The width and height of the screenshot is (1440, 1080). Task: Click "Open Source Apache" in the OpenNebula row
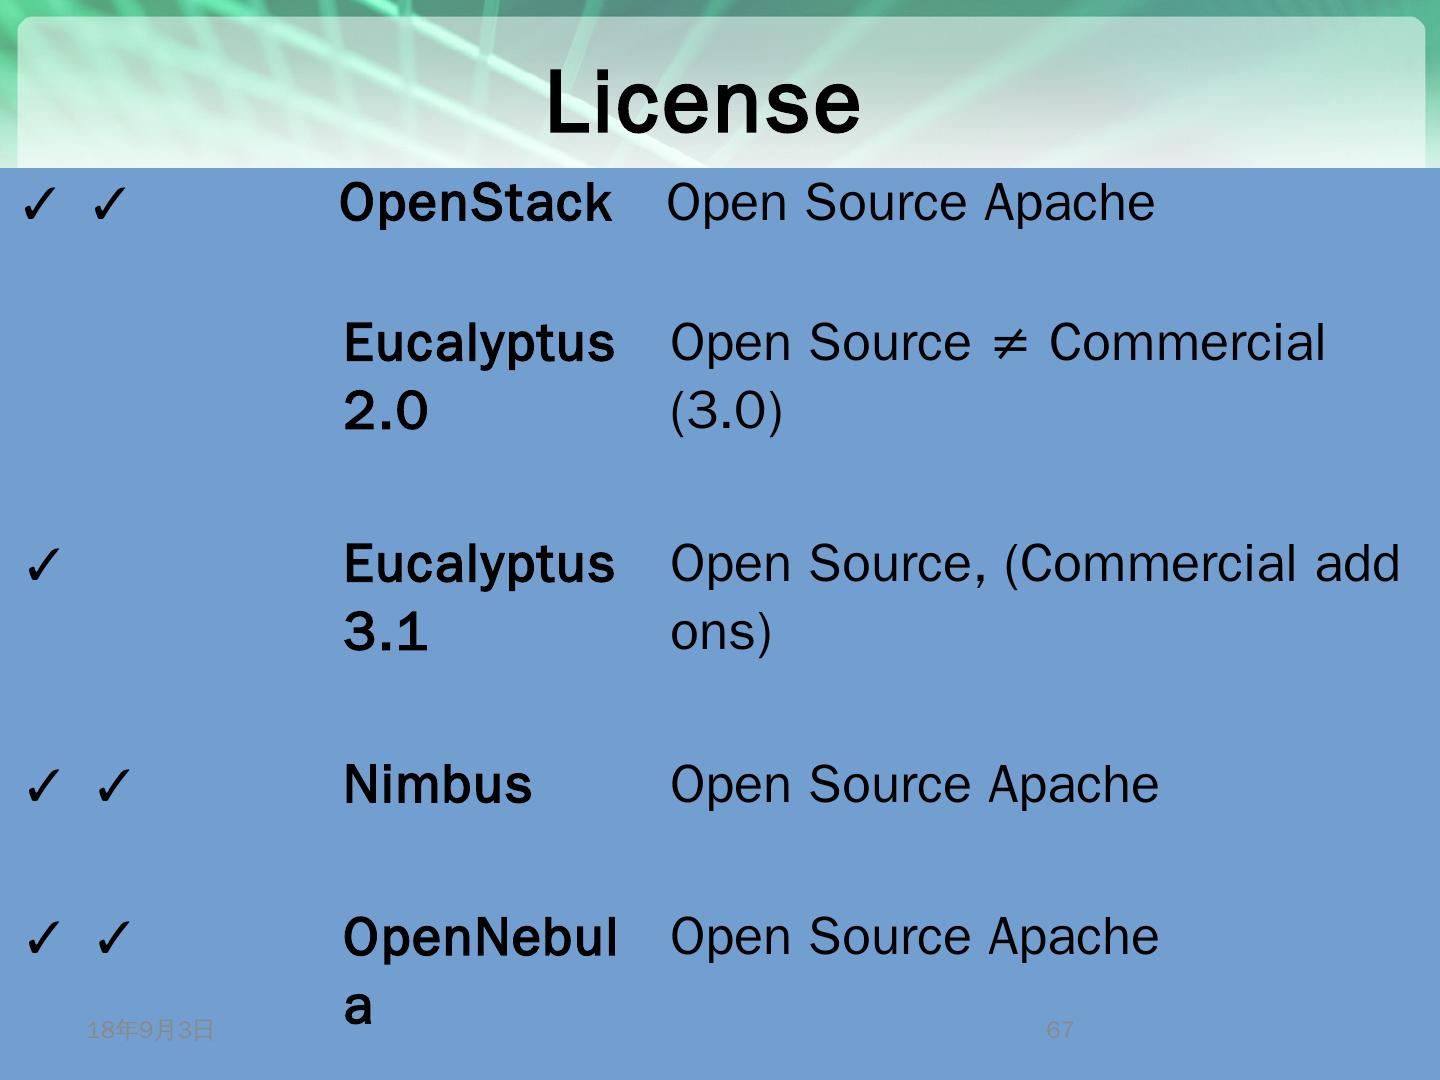pos(915,937)
